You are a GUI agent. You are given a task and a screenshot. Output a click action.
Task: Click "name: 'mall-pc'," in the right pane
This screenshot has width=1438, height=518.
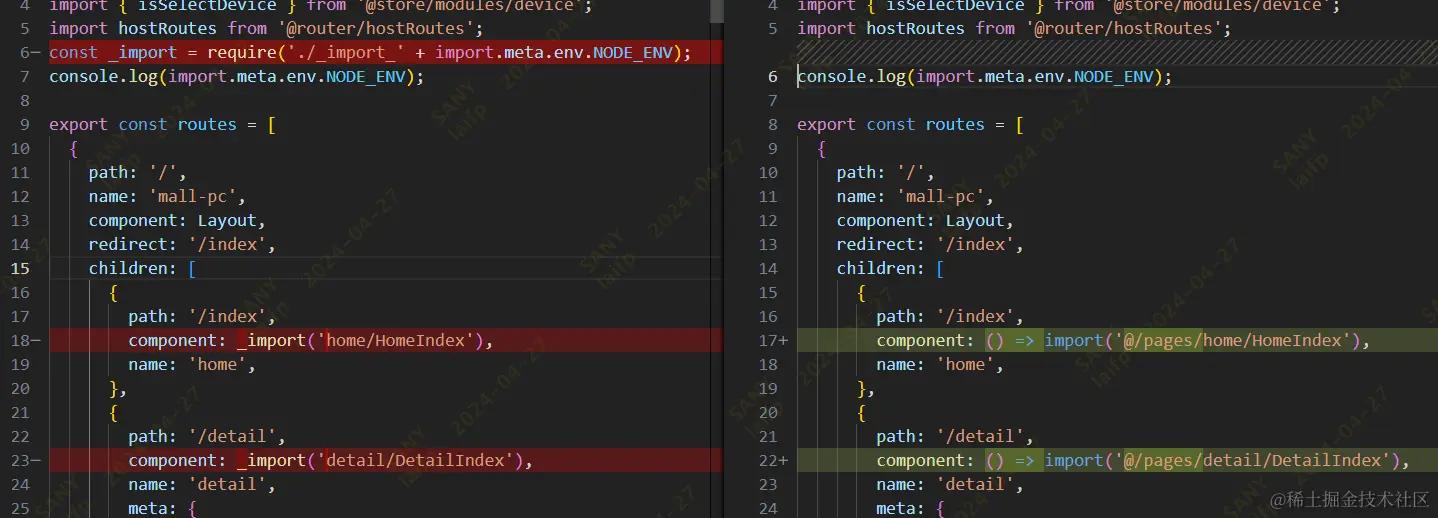[x=920, y=196]
